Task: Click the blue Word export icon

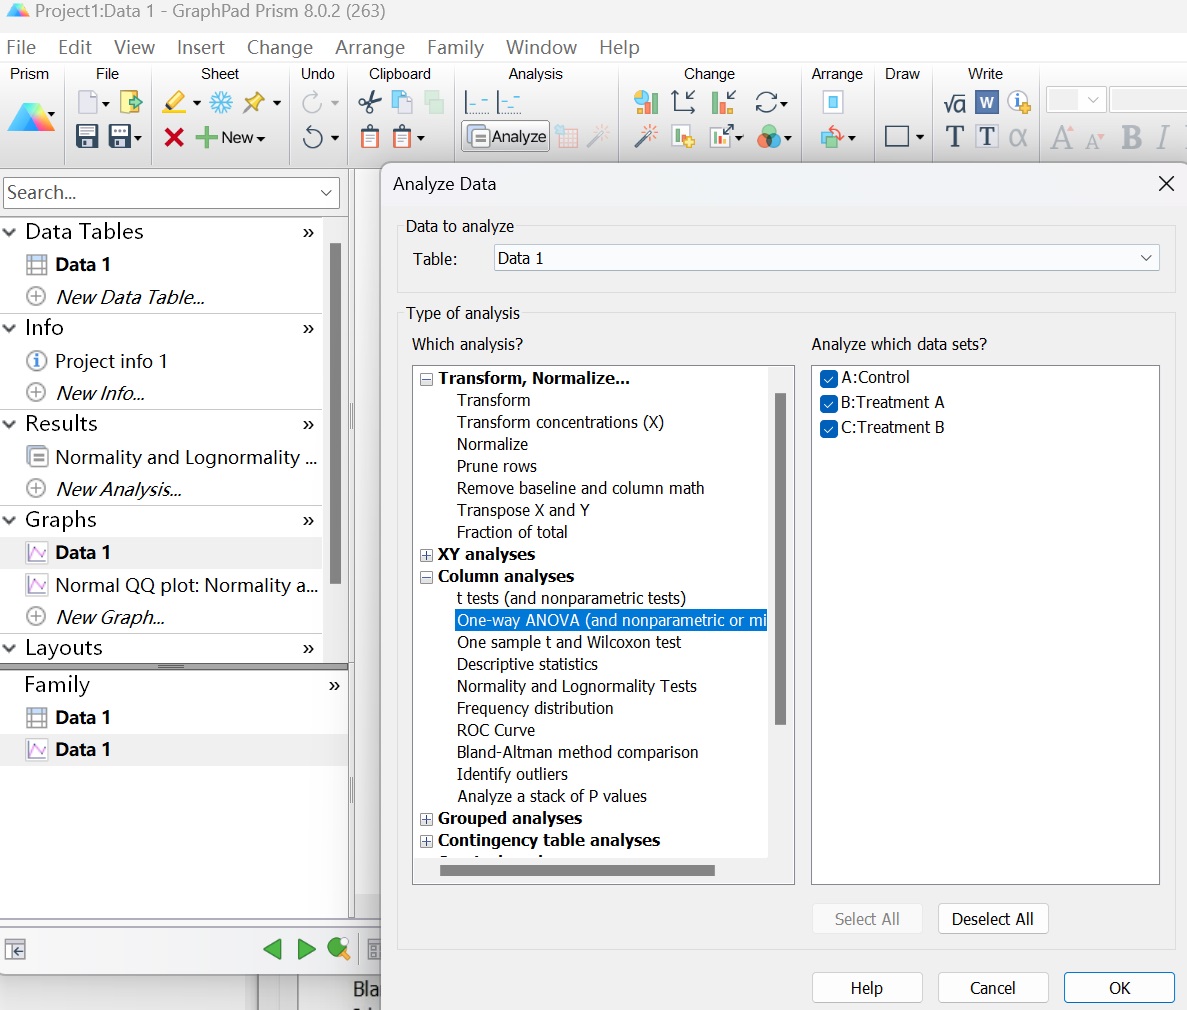Action: tap(987, 102)
